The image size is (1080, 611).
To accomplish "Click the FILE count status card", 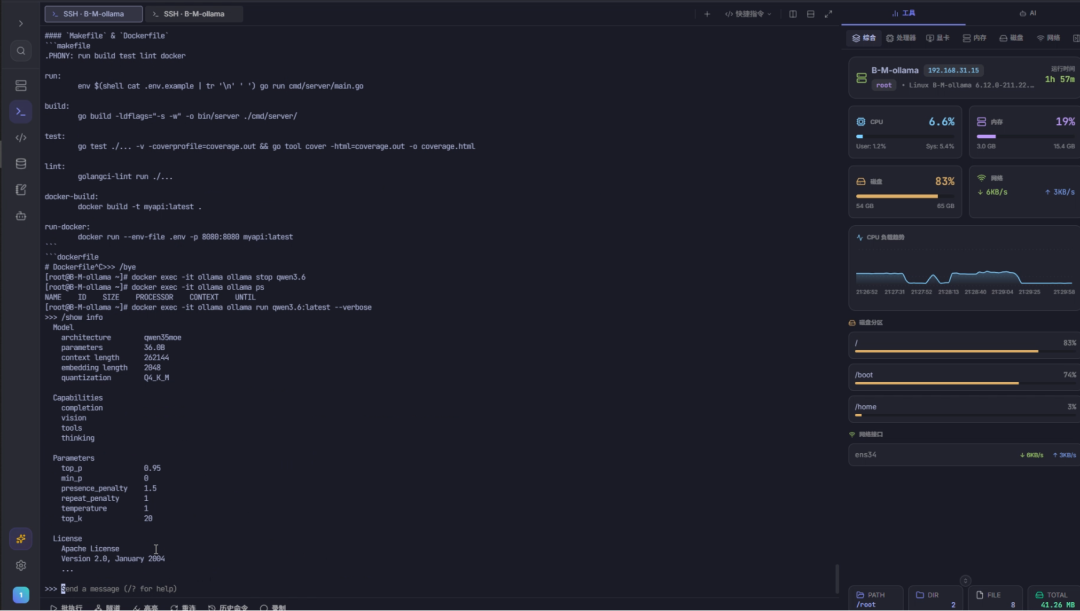I will click(x=995, y=599).
